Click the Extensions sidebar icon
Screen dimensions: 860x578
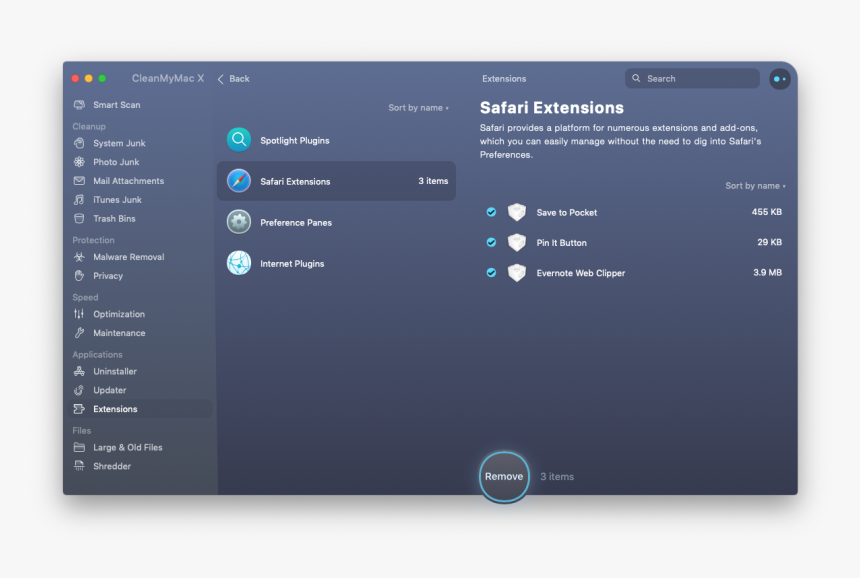(x=80, y=409)
